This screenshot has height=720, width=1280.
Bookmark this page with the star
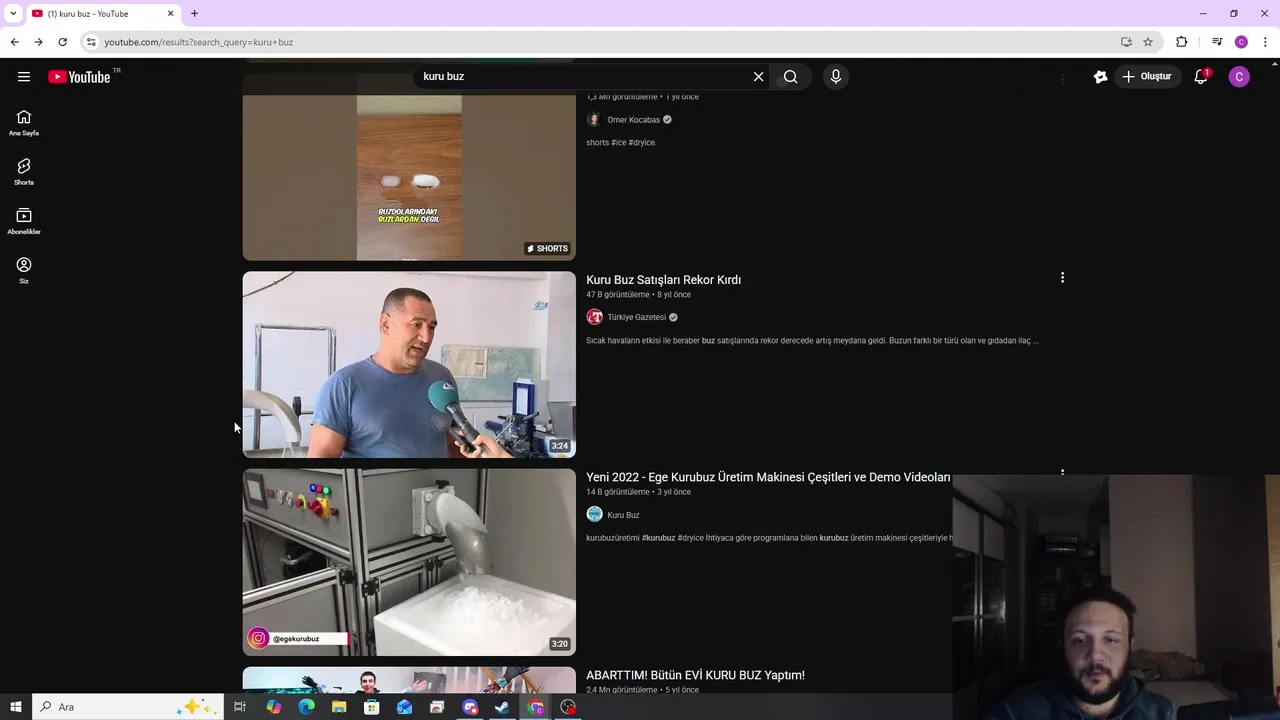coord(1148,42)
